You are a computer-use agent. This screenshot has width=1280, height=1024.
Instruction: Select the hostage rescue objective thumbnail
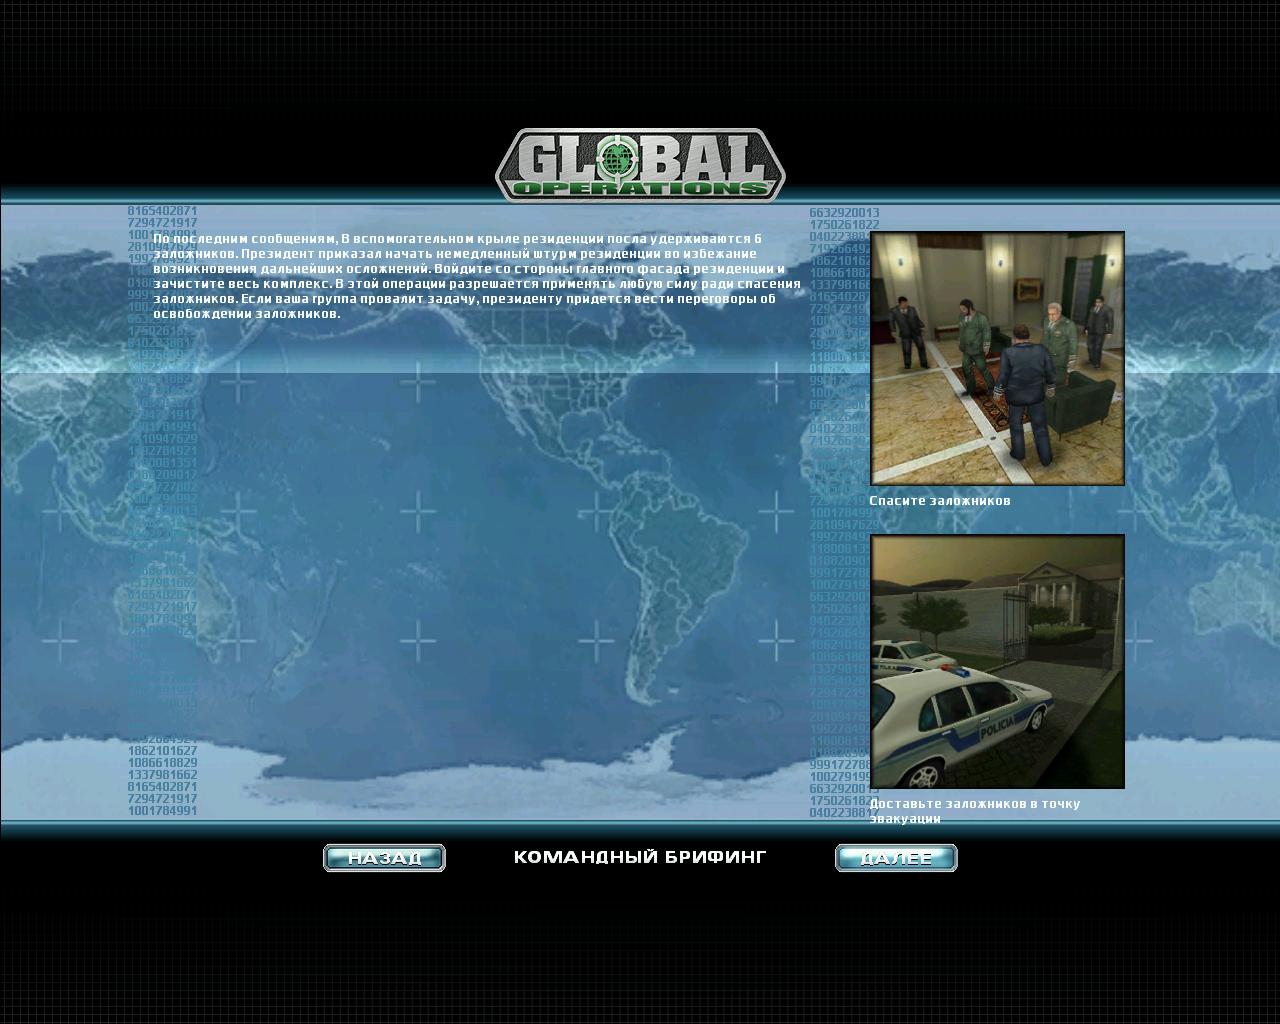pyautogui.click(x=997, y=358)
